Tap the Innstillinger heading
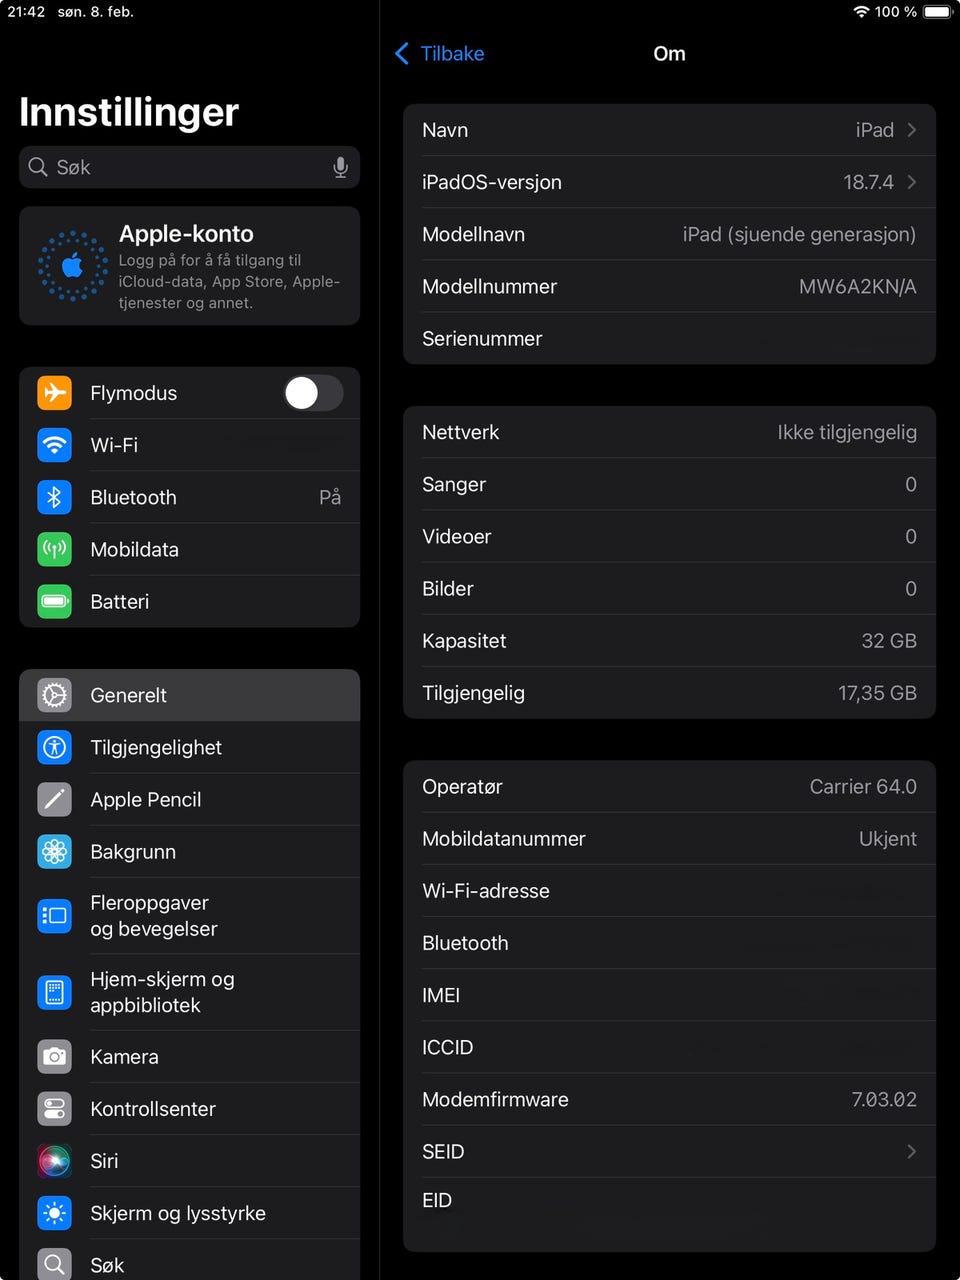 point(129,112)
